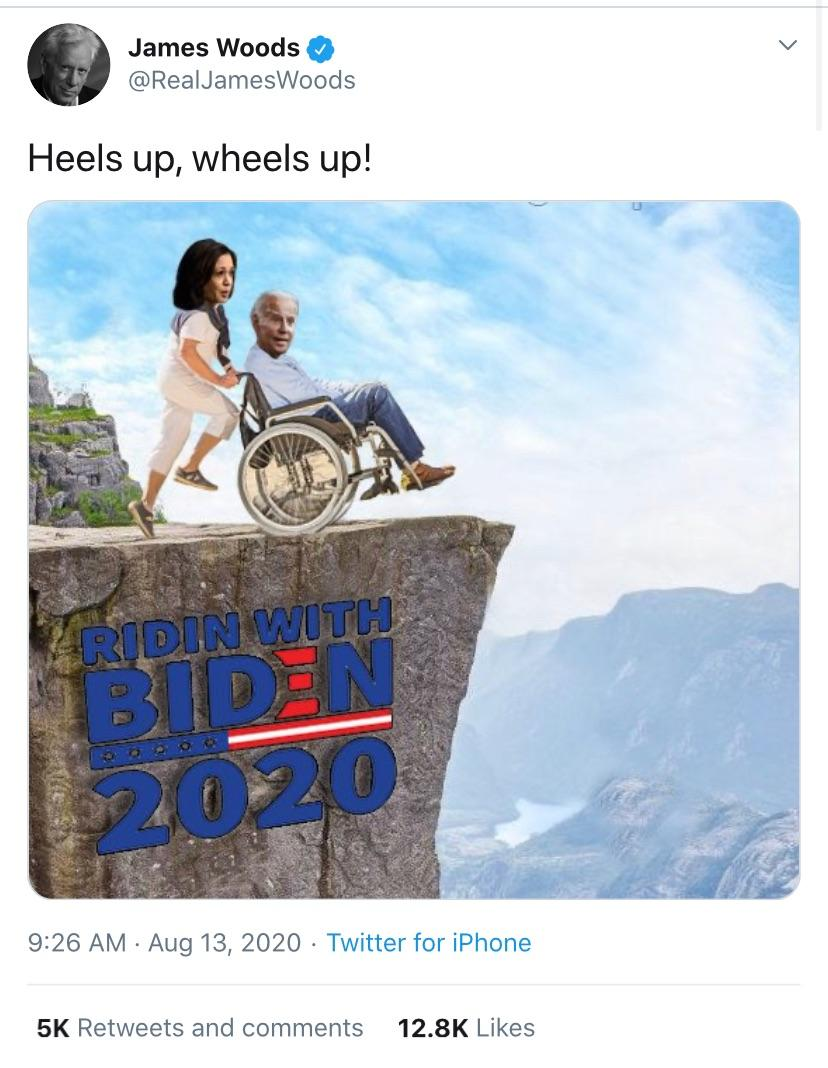The height and width of the screenshot is (1068, 828).
Task: Open the James Woods display name
Action: click(214, 48)
